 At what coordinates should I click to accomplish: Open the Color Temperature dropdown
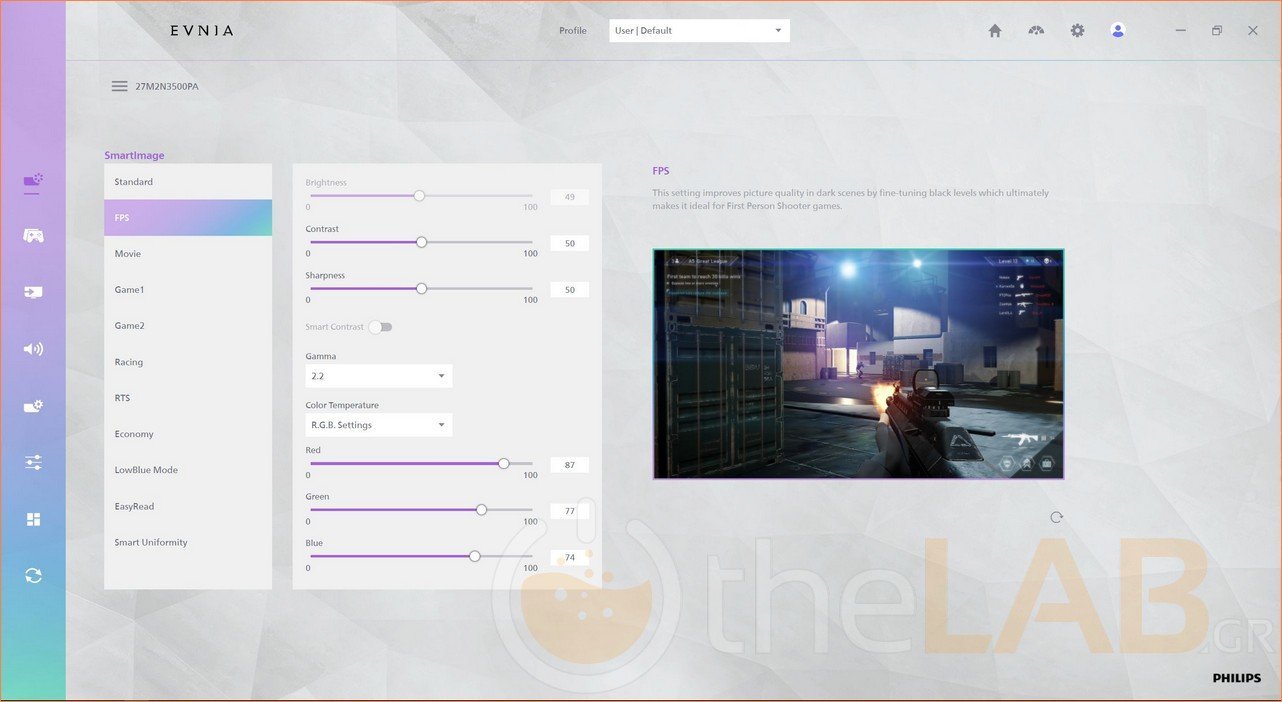coord(379,425)
